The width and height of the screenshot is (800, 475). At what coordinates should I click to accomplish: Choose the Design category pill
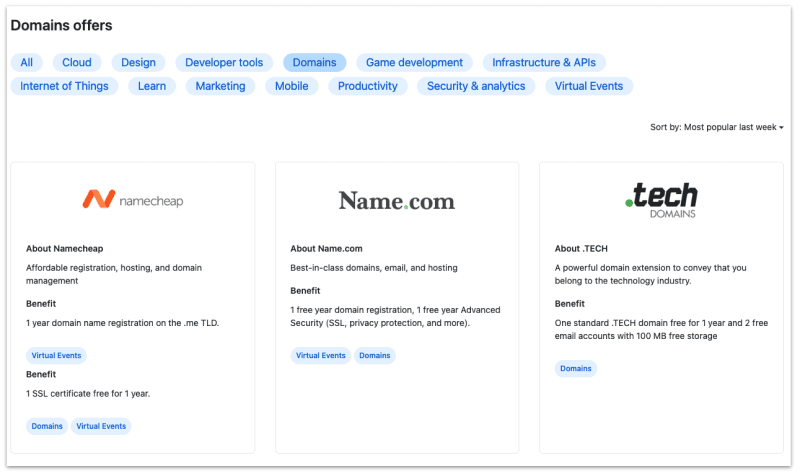coord(138,63)
